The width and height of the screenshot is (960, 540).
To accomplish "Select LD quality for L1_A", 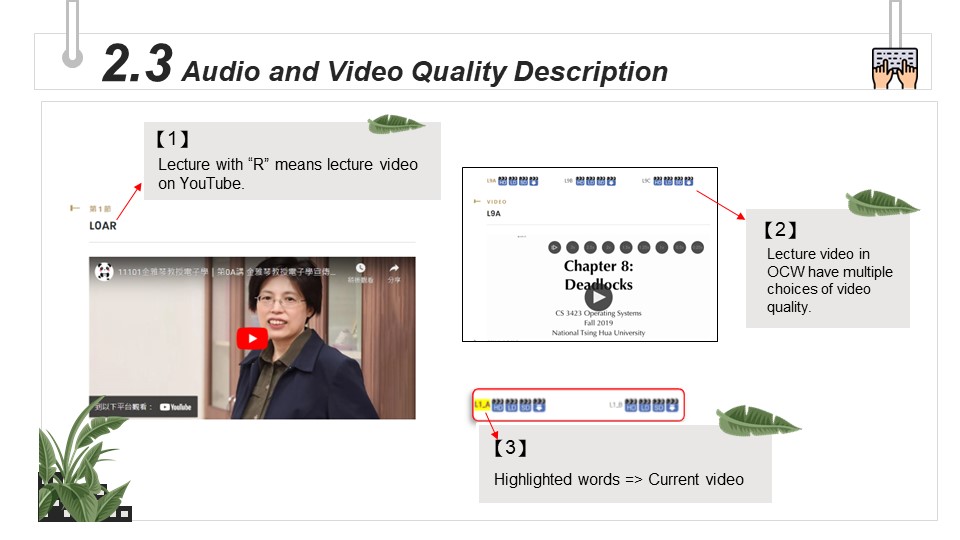I will click(511, 405).
